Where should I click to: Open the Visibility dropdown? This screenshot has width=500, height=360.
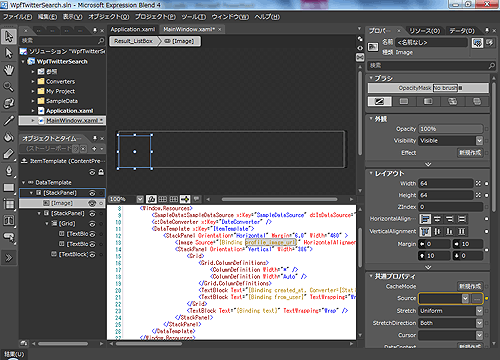point(479,141)
